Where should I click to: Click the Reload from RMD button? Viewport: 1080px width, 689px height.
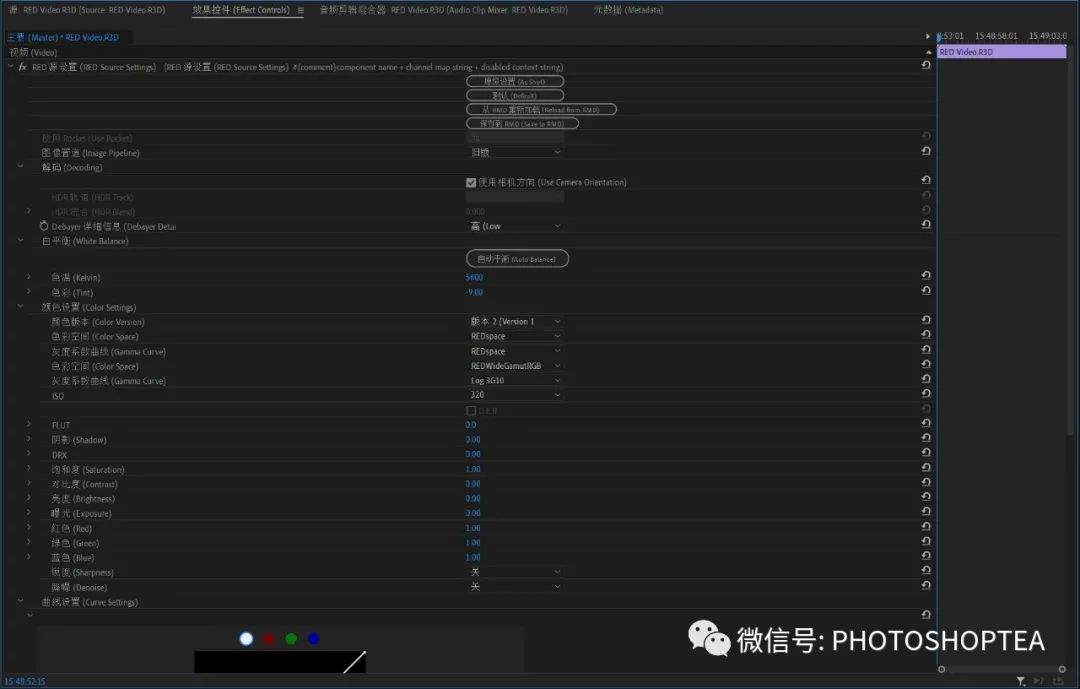pyautogui.click(x=541, y=110)
